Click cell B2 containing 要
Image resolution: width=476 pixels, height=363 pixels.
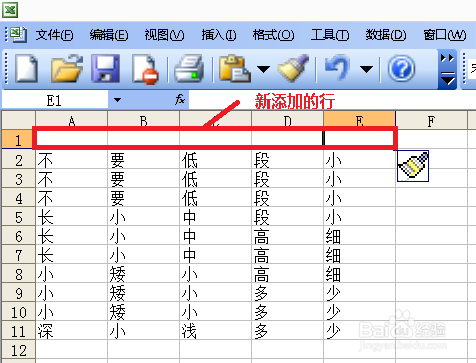coord(143,160)
